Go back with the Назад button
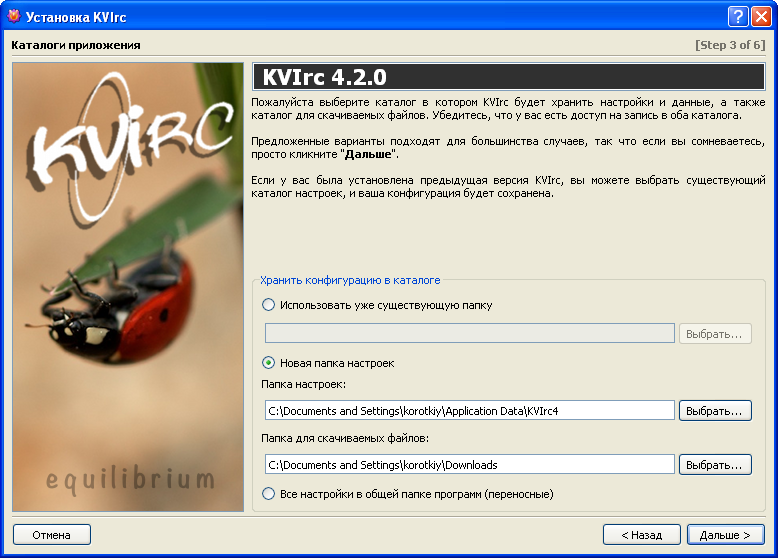 [x=641, y=535]
